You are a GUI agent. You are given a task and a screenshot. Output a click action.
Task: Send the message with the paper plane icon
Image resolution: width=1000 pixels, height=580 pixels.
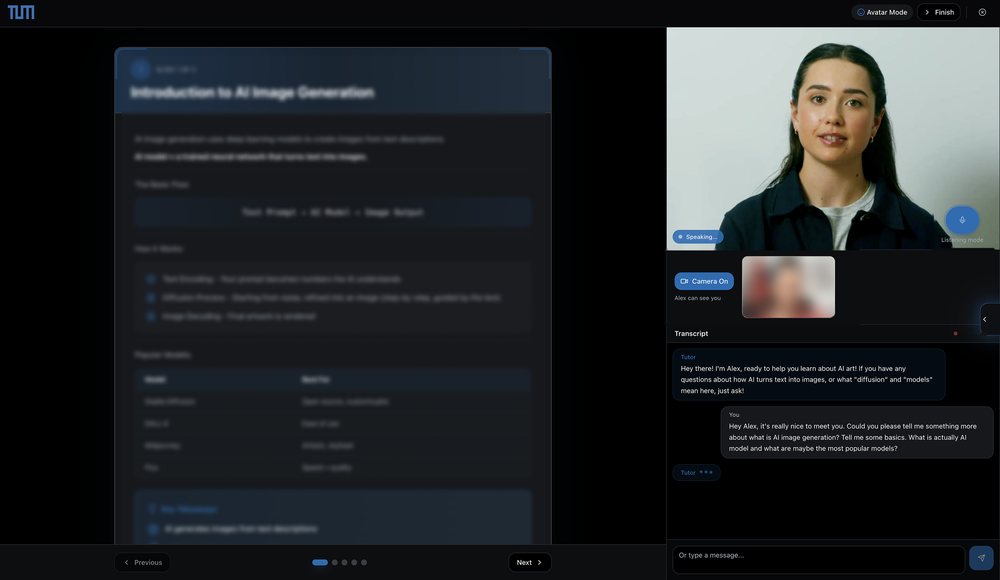coord(981,558)
